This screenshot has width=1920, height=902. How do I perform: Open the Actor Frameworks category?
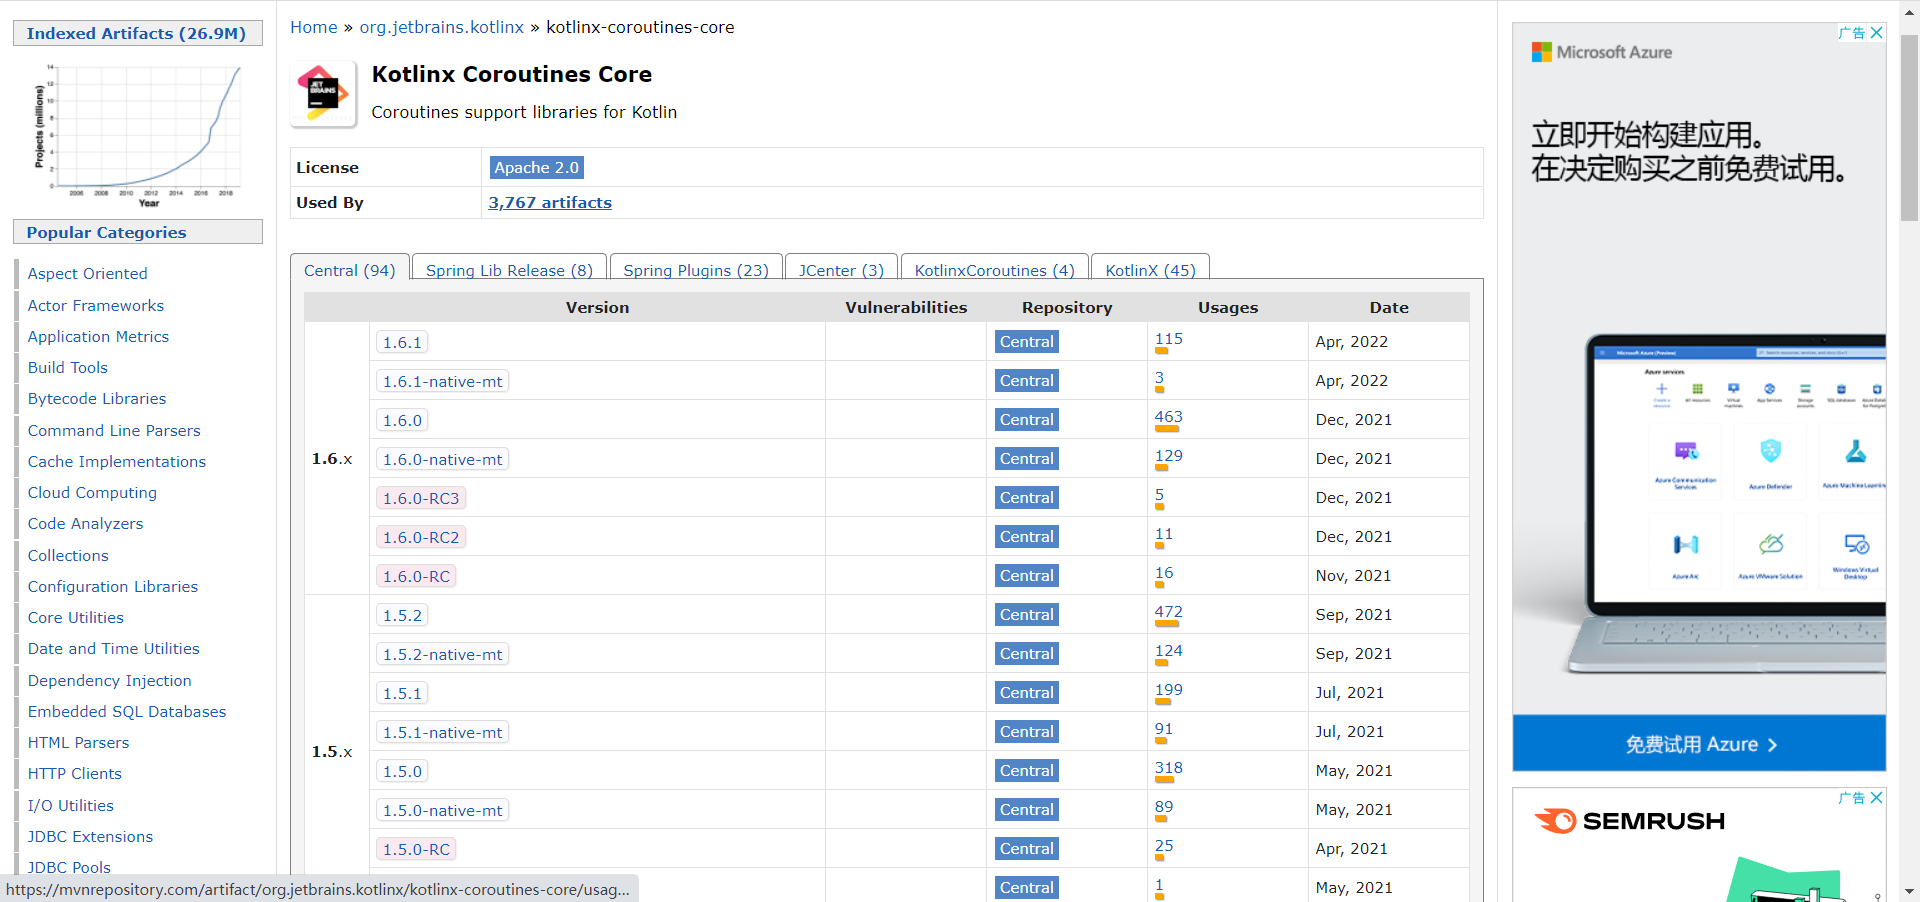pyautogui.click(x=95, y=306)
